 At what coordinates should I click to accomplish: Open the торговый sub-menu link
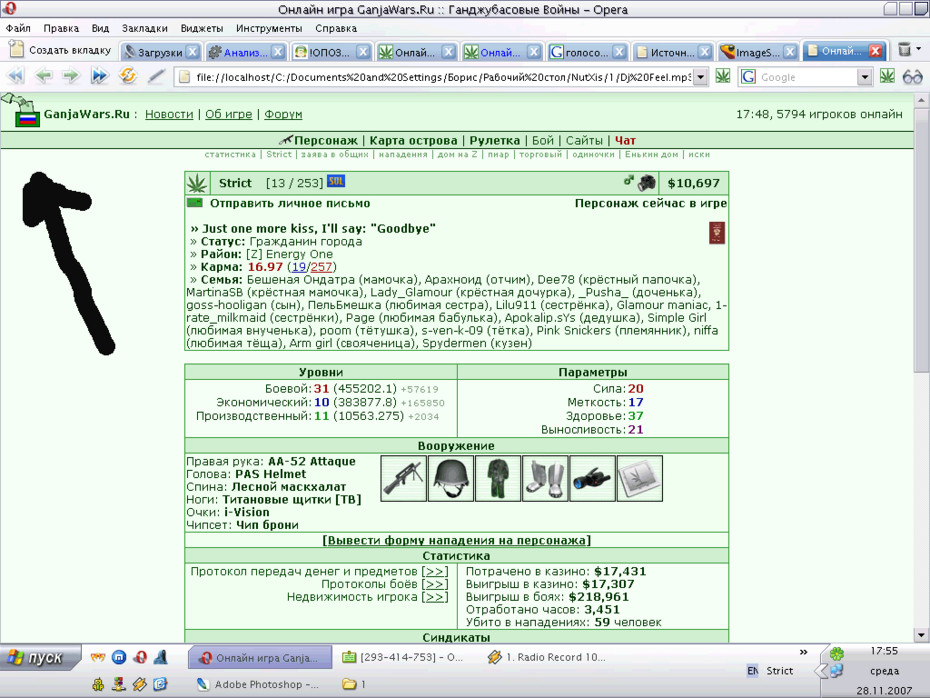[540, 154]
